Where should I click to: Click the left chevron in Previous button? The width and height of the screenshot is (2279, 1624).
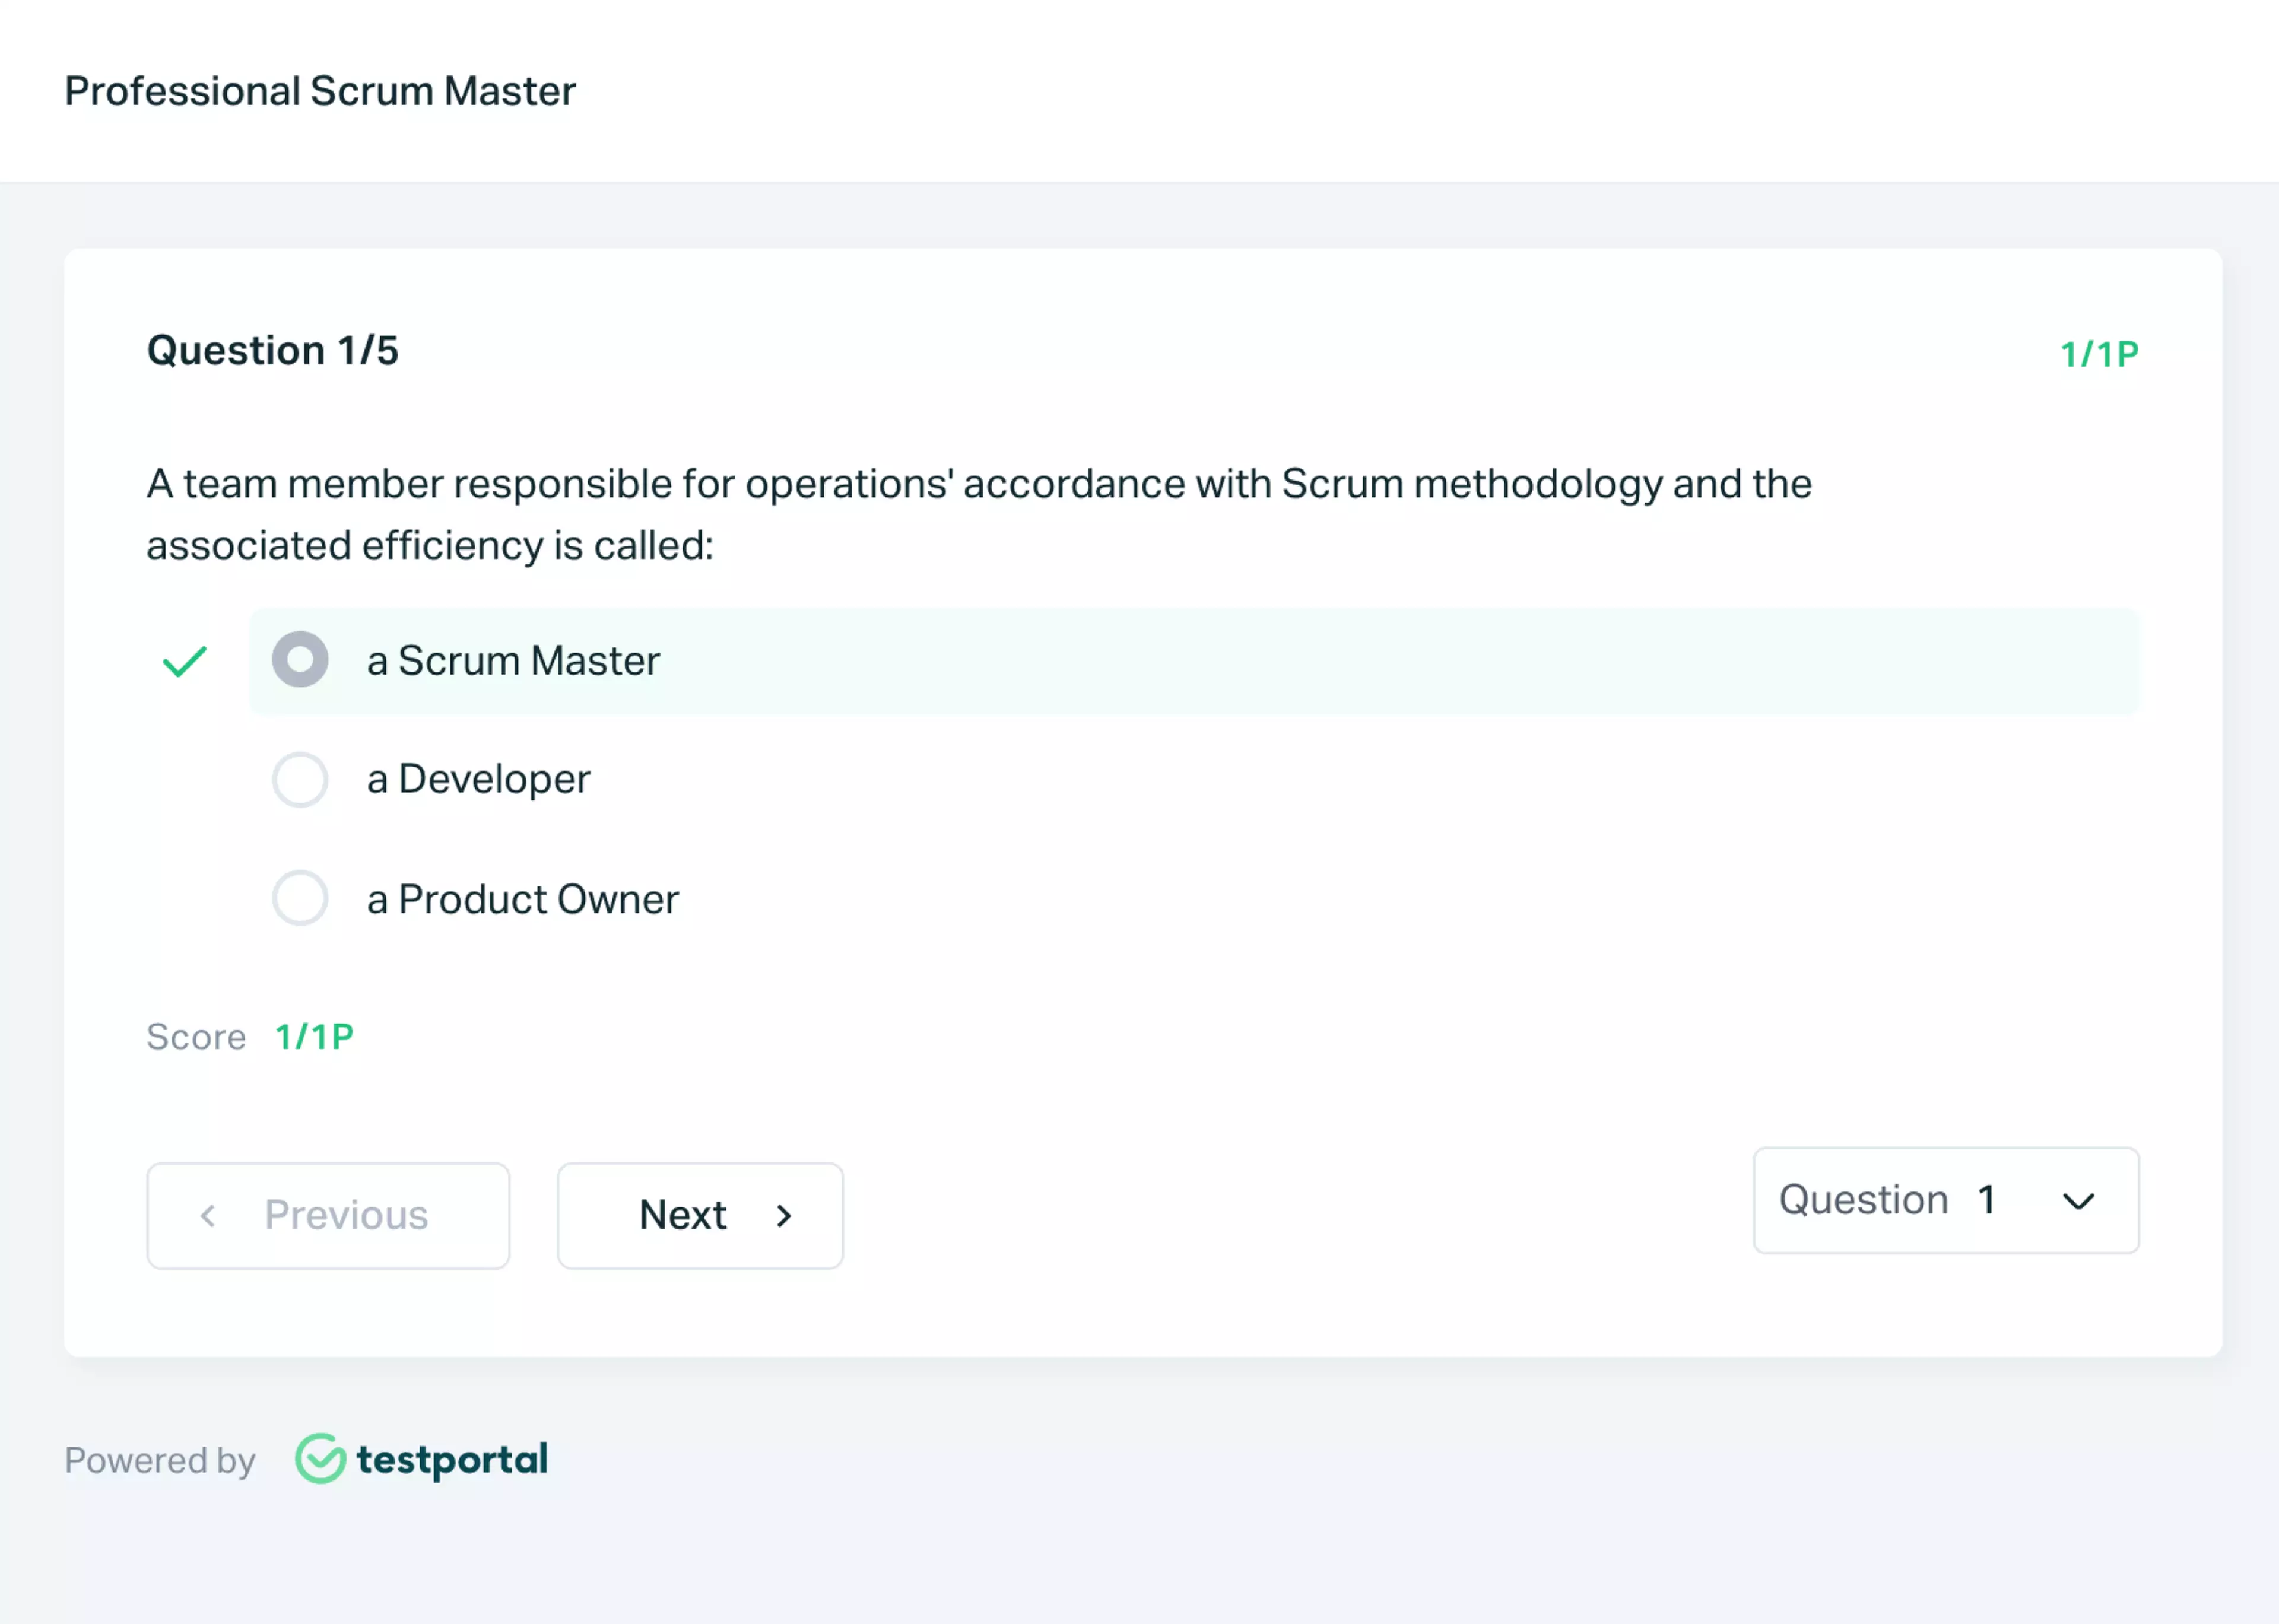tap(208, 1216)
